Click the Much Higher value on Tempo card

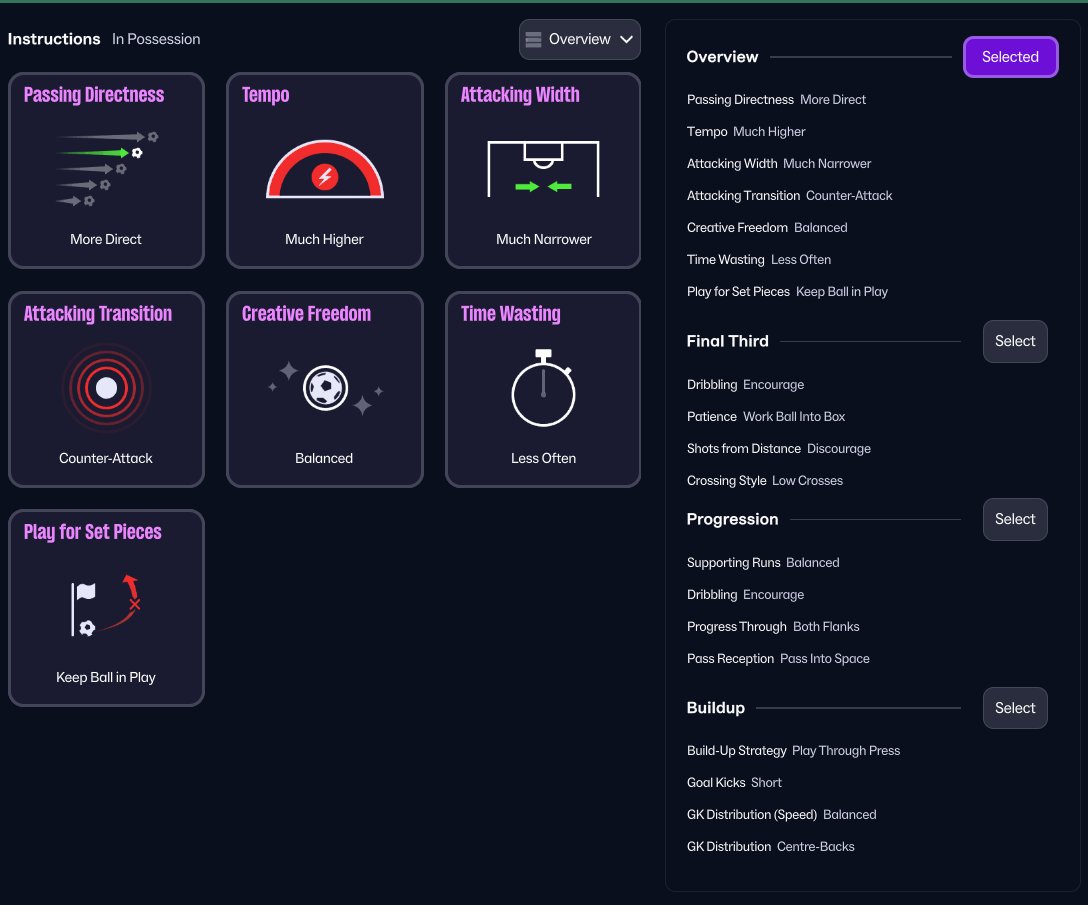[x=324, y=239]
